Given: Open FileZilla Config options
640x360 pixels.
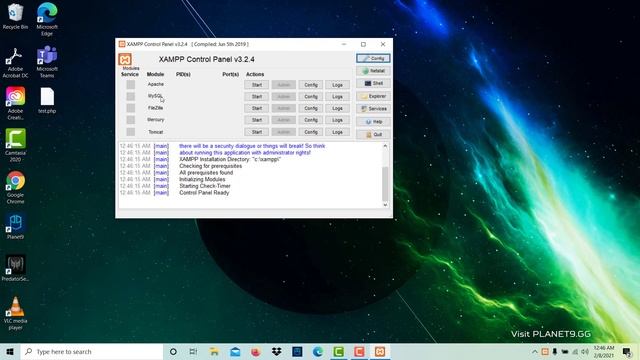Looking at the screenshot, I should point(311,109).
